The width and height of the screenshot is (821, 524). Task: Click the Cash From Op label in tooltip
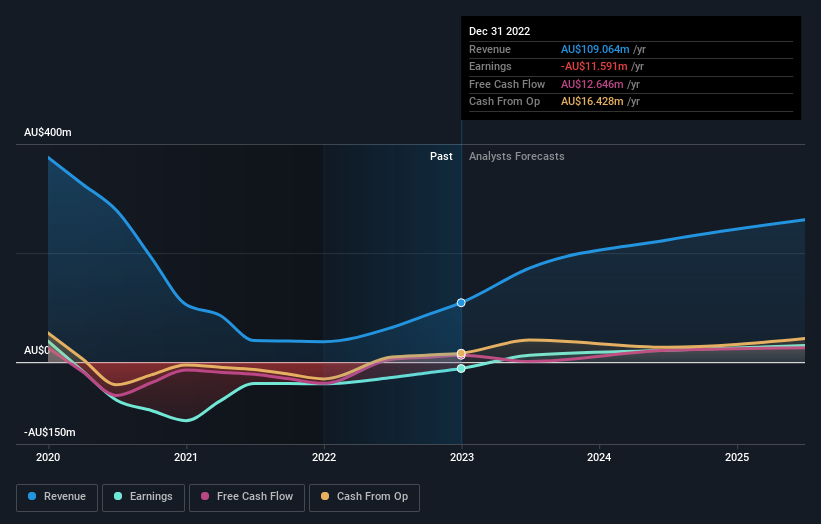pyautogui.click(x=504, y=102)
